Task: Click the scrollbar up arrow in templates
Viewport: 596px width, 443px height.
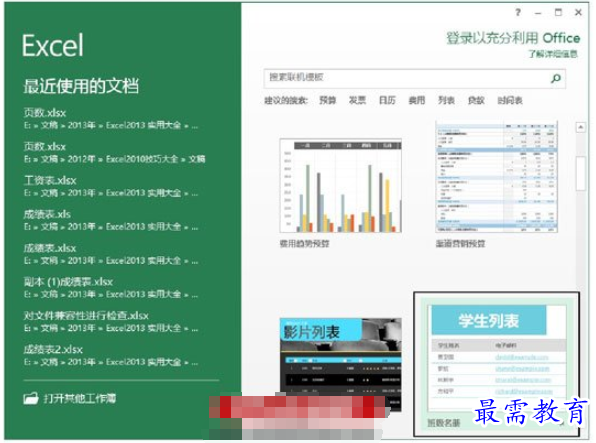Action: coord(580,127)
